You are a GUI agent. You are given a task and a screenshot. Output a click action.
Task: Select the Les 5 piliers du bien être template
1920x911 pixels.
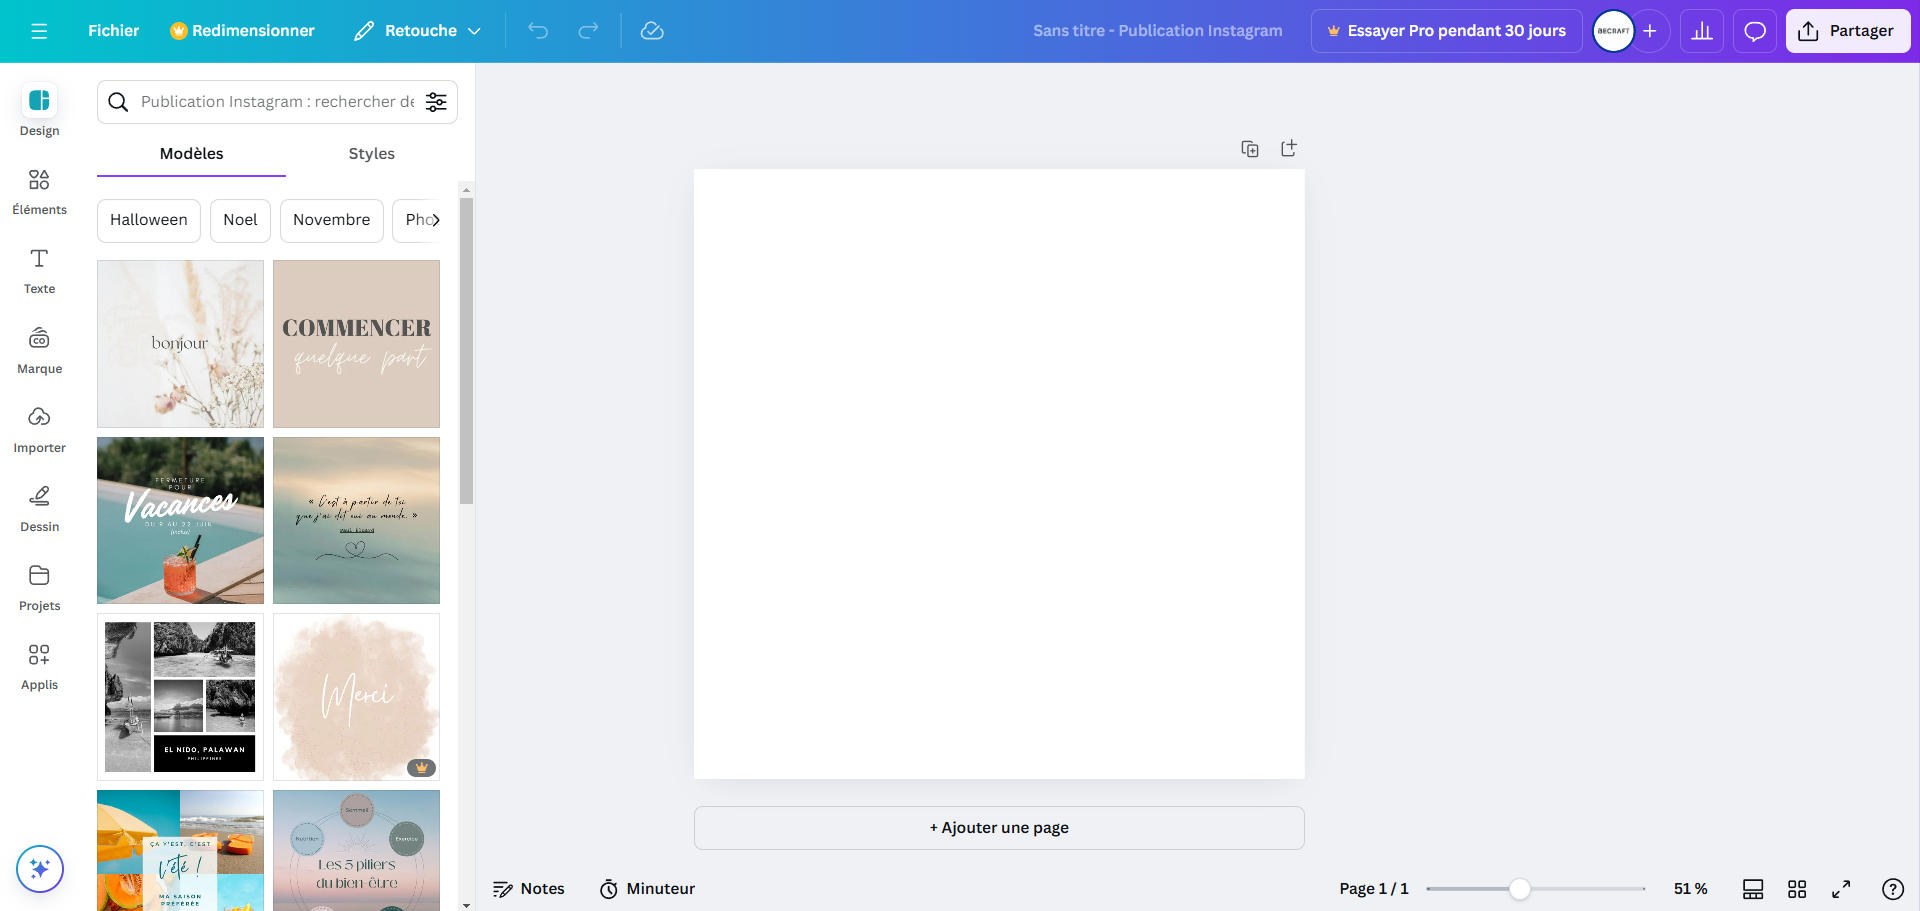pos(356,850)
